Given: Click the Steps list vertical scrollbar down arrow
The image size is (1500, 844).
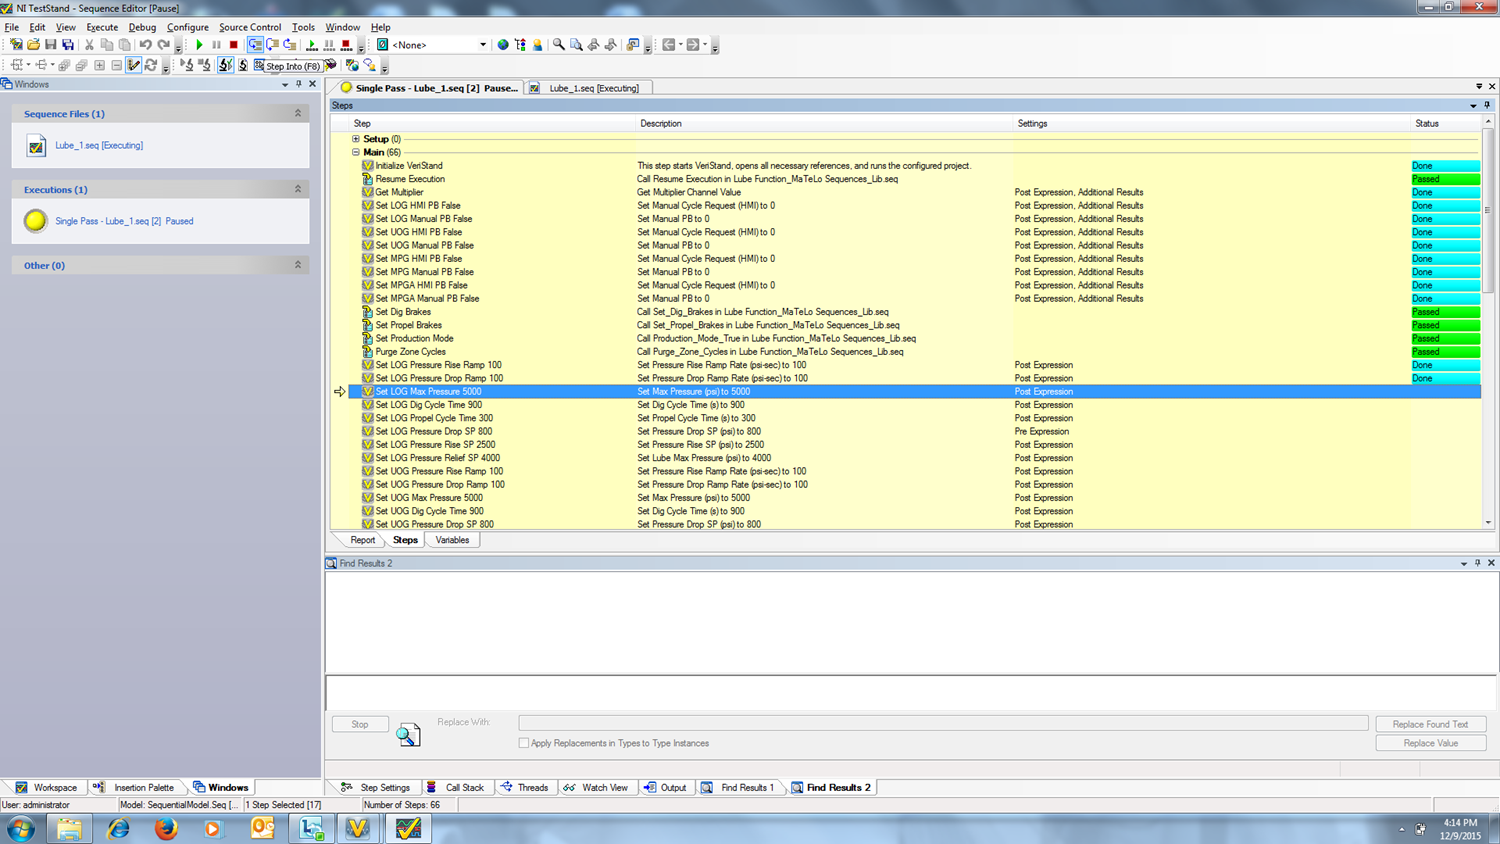Looking at the screenshot, I should tap(1488, 523).
